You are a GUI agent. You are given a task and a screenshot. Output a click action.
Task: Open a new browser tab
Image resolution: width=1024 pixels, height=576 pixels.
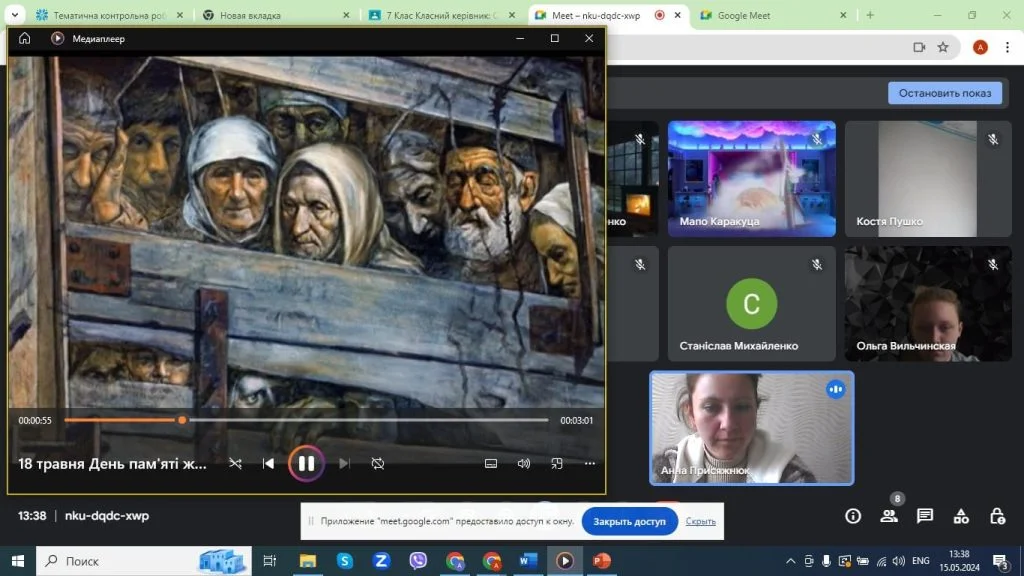(870, 15)
